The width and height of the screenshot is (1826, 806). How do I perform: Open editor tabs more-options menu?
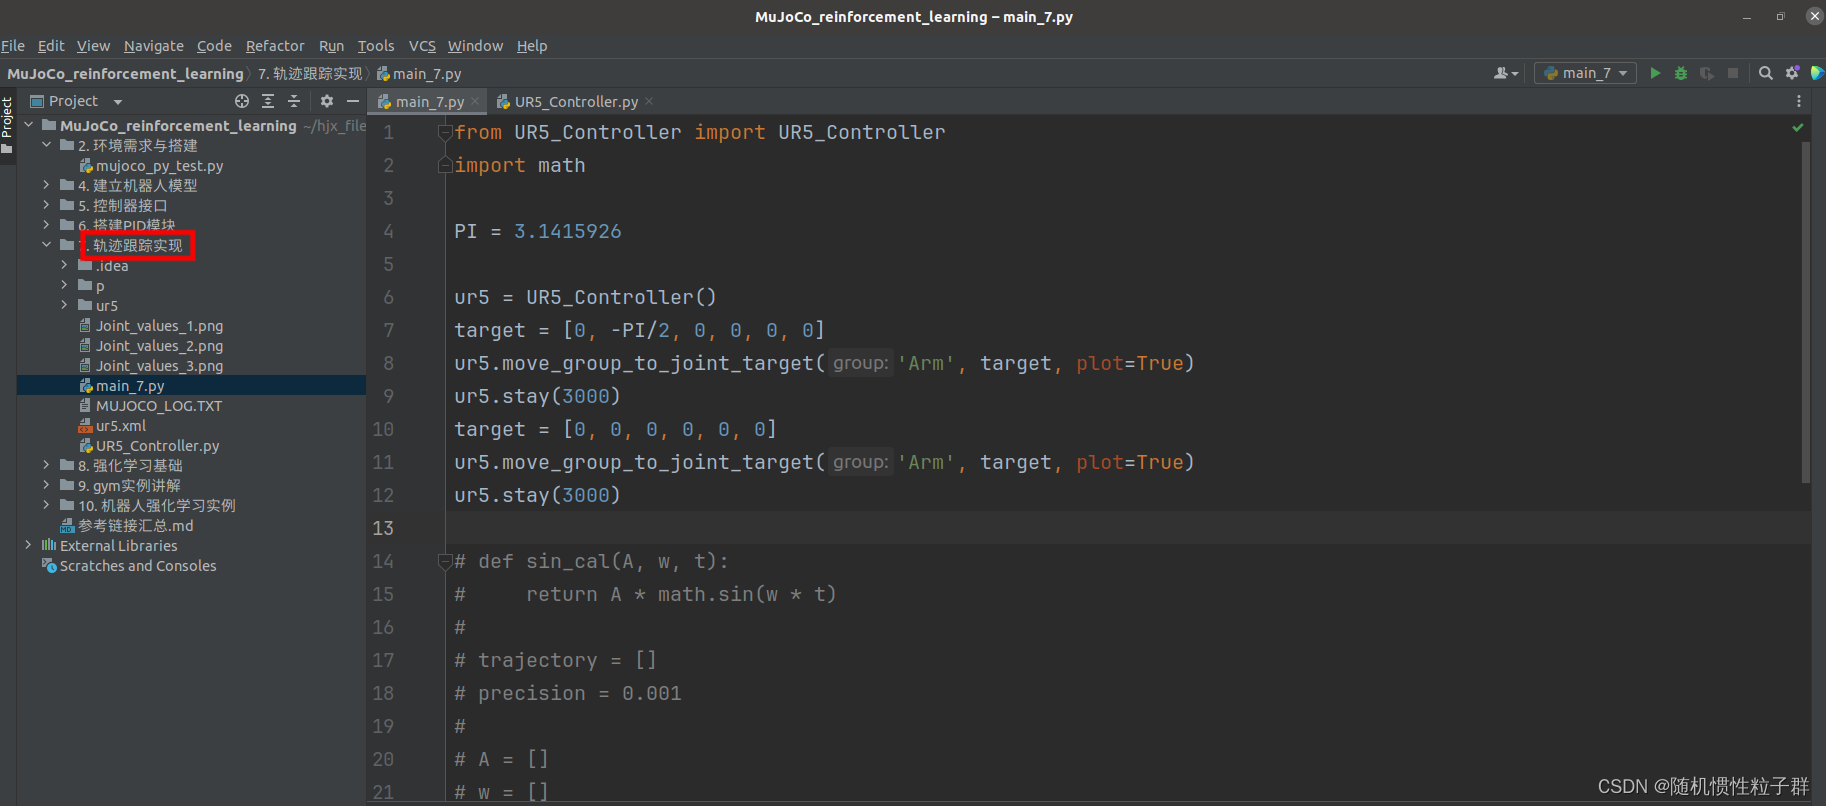(1798, 101)
